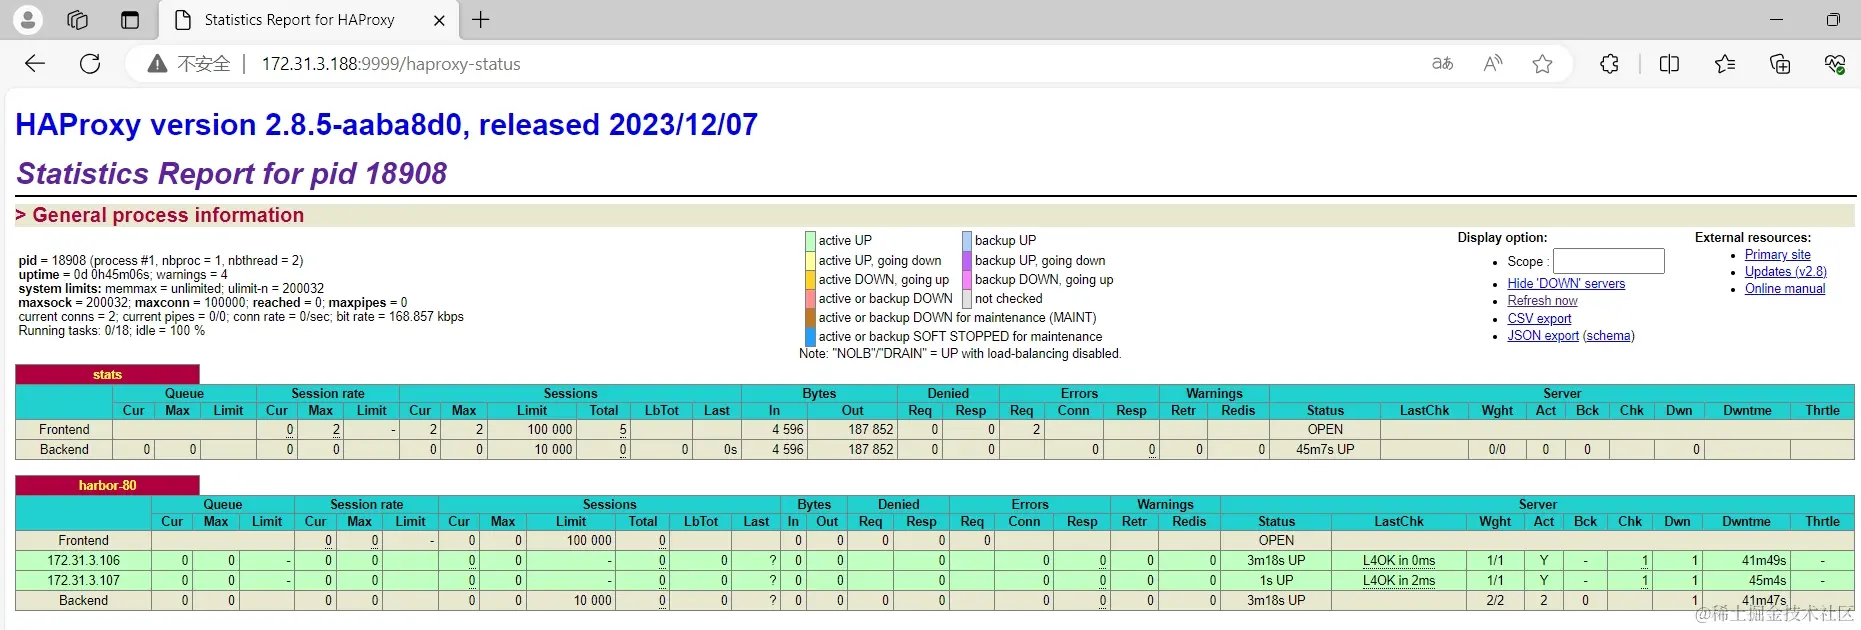Click the 45m7s UP status cell
The image size is (1861, 630).
point(1325,450)
